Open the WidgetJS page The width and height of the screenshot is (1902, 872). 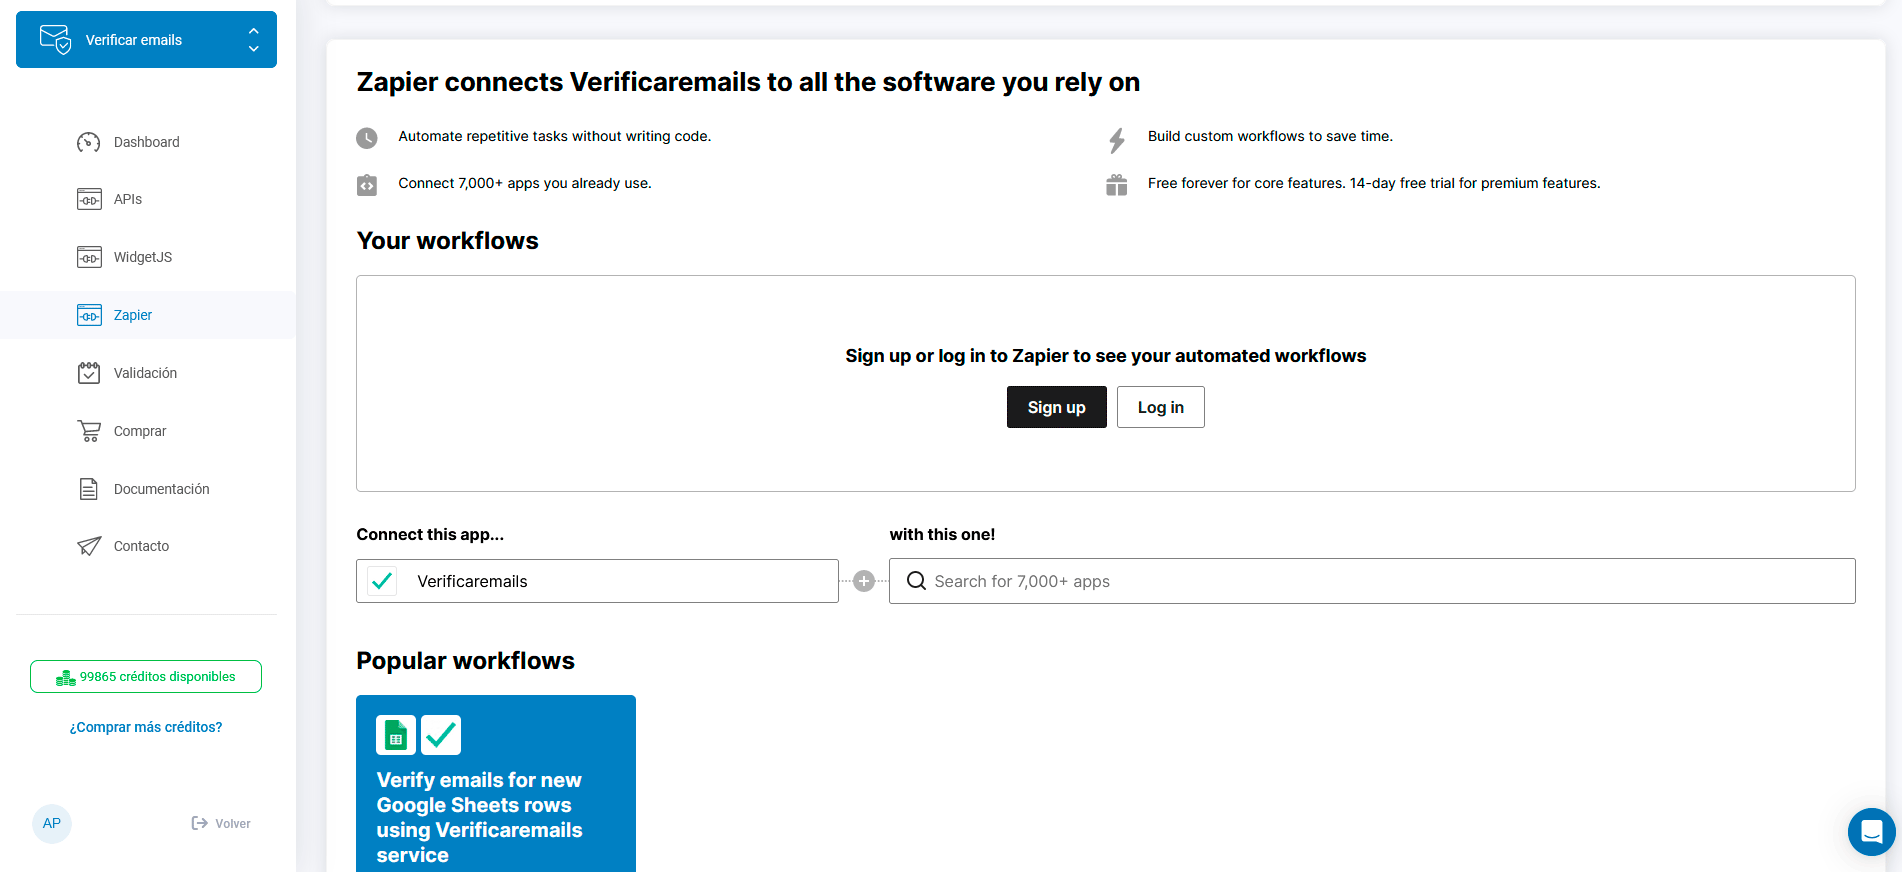coord(143,257)
